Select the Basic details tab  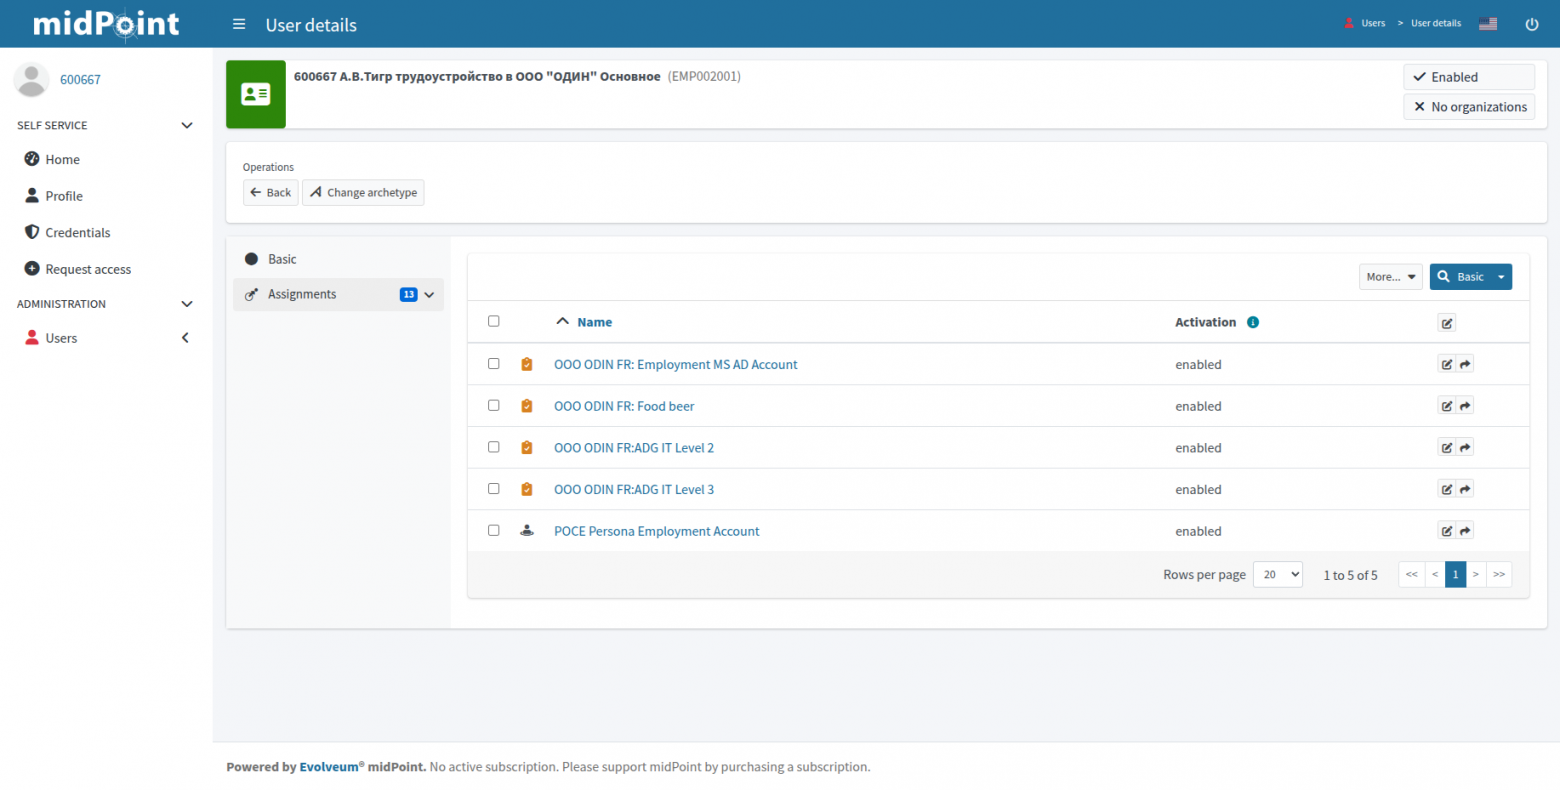click(338, 259)
